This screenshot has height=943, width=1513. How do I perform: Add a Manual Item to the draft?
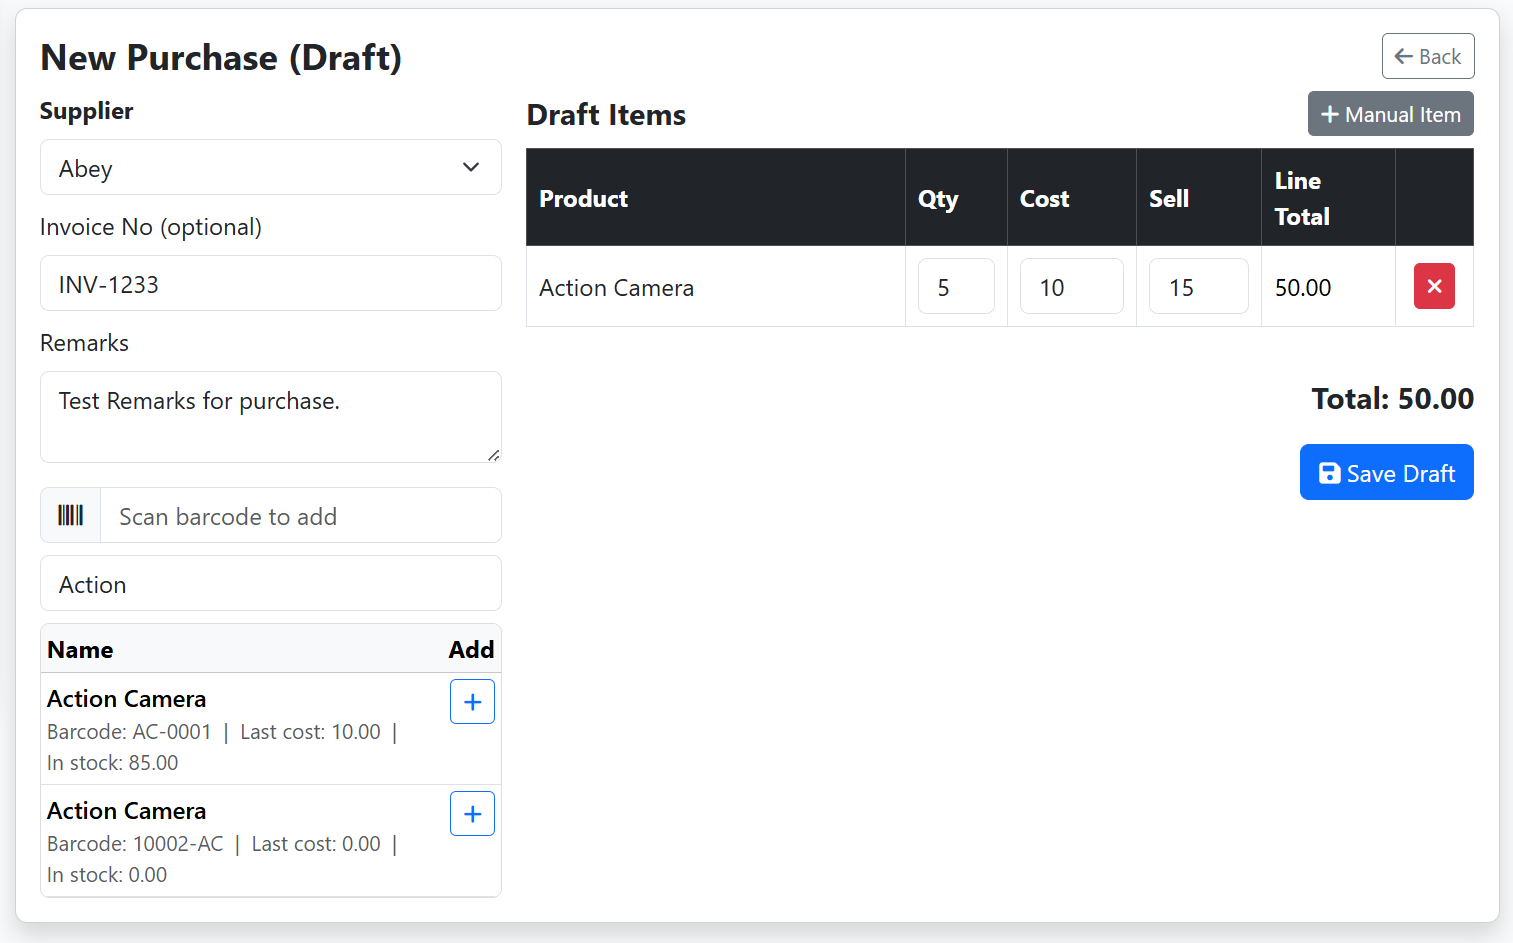click(1390, 113)
